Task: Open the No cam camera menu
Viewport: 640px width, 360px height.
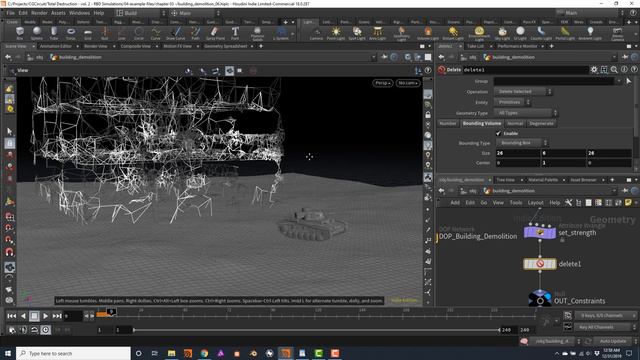Action: point(407,83)
